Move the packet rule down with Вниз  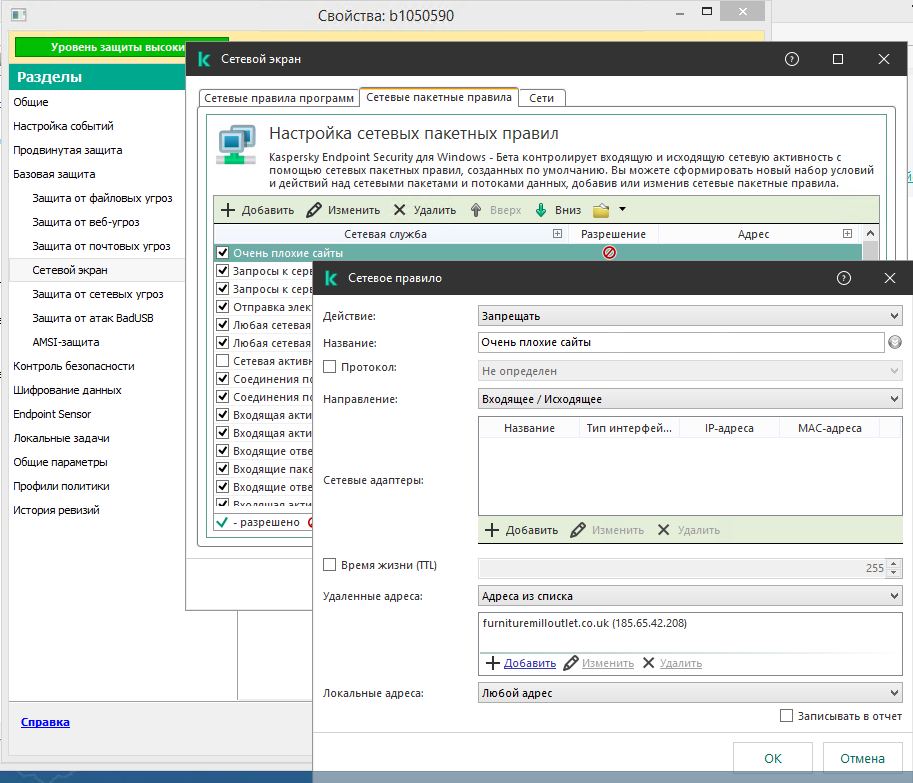(558, 210)
